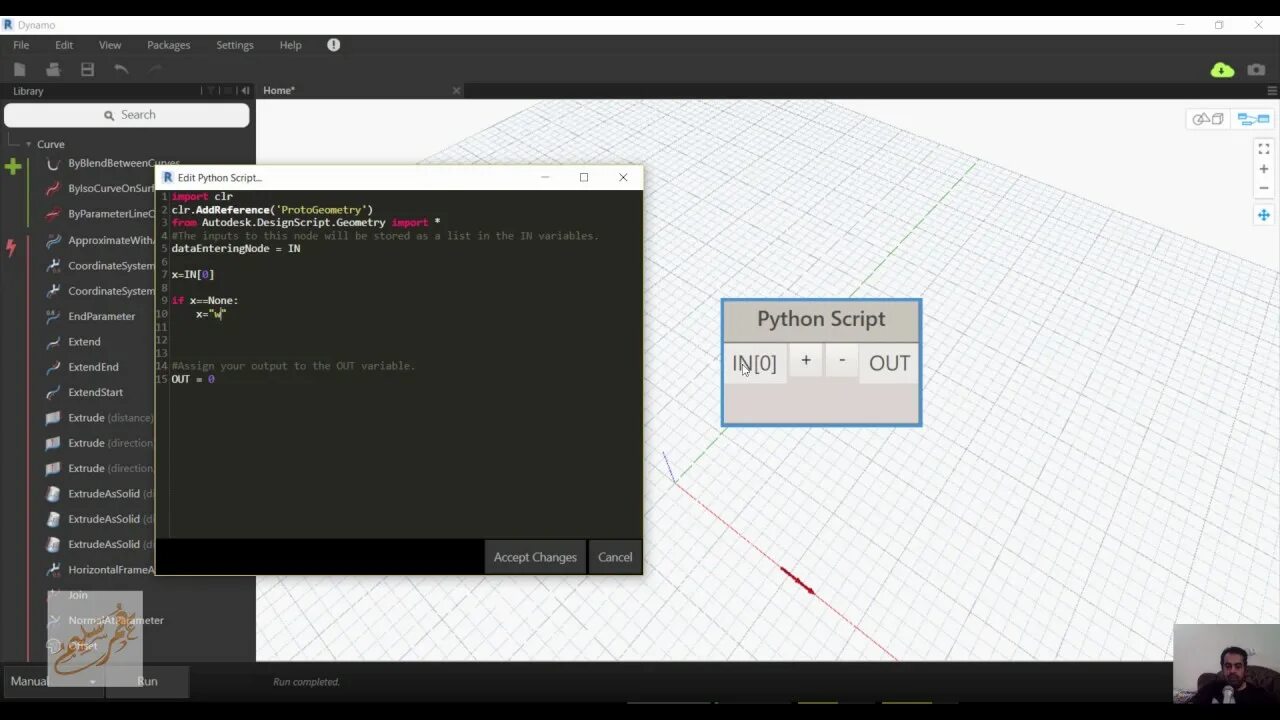Switch to 3D geometry background preview

tap(1208, 119)
